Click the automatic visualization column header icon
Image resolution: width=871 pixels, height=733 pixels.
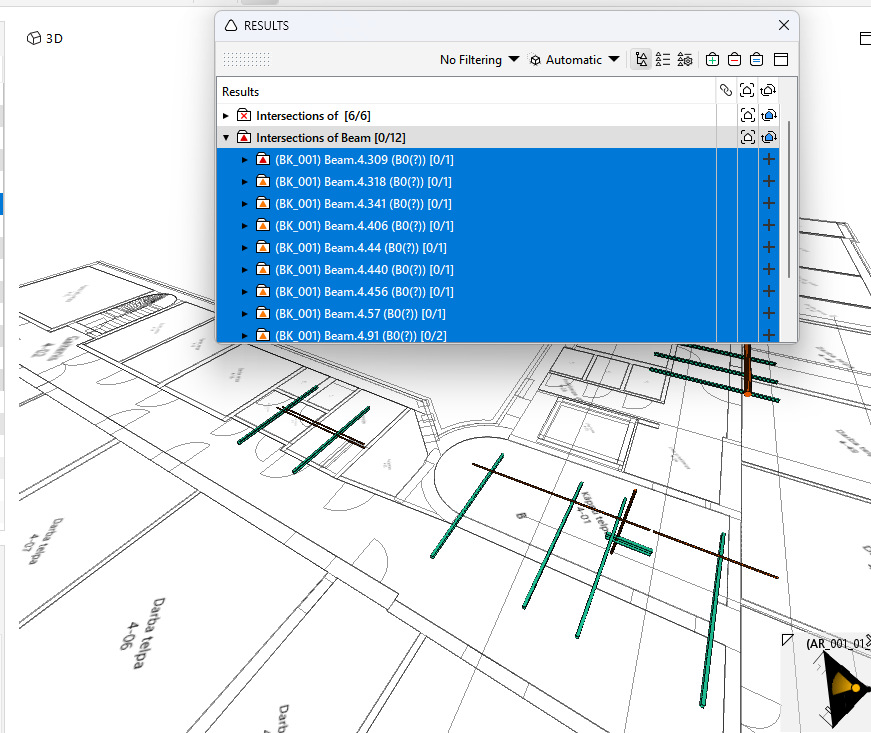click(768, 90)
